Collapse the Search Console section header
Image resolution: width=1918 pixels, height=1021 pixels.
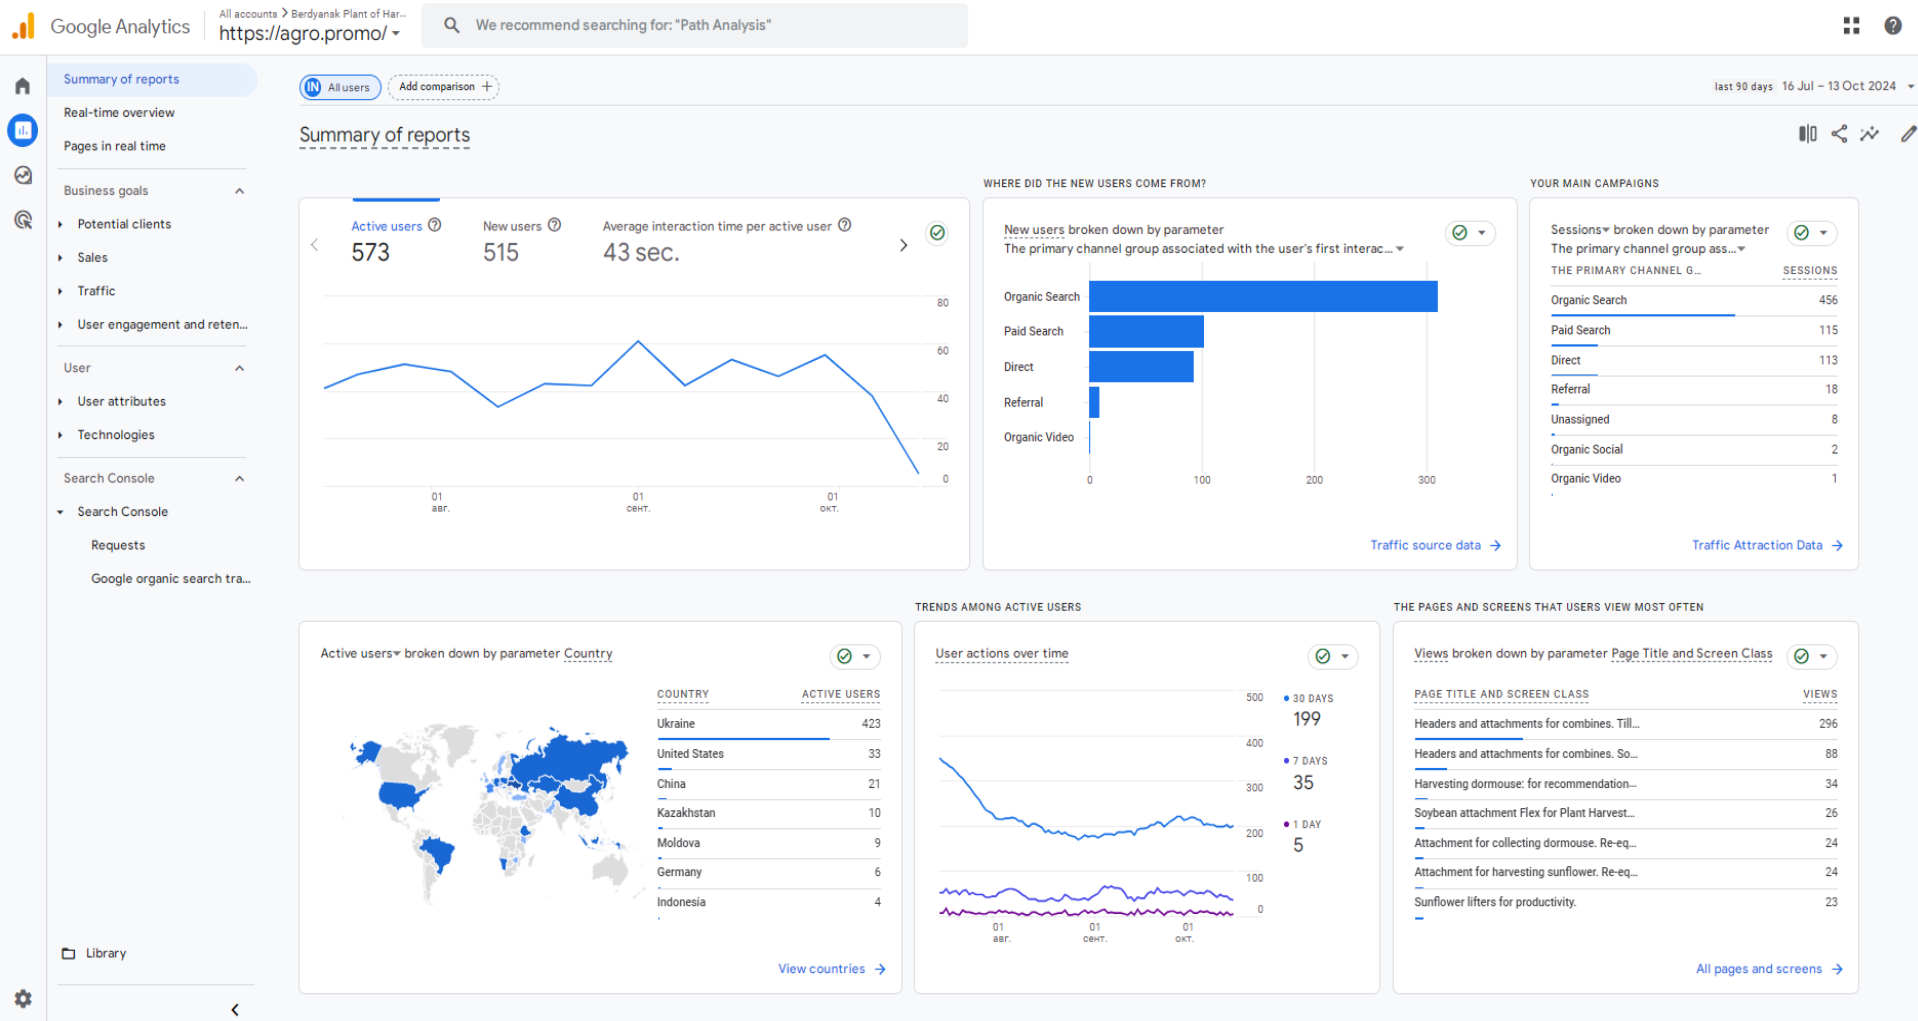[x=239, y=478]
